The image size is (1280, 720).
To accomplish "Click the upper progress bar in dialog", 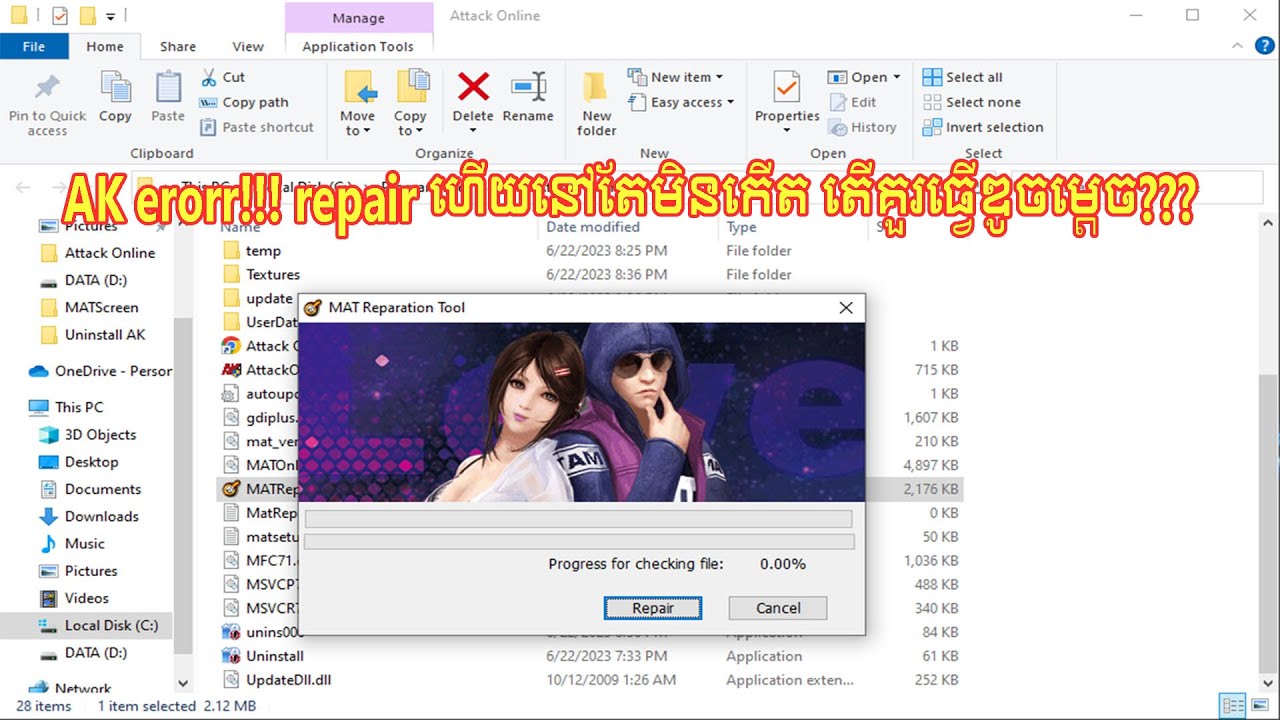I will 578,519.
